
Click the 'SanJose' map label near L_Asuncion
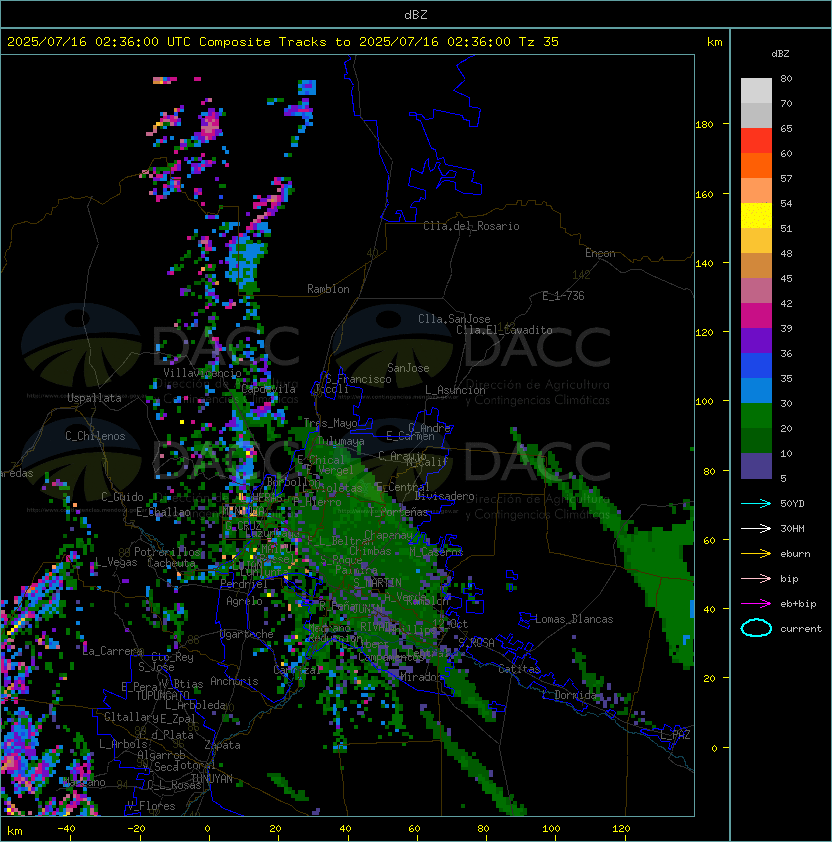pyautogui.click(x=408, y=368)
